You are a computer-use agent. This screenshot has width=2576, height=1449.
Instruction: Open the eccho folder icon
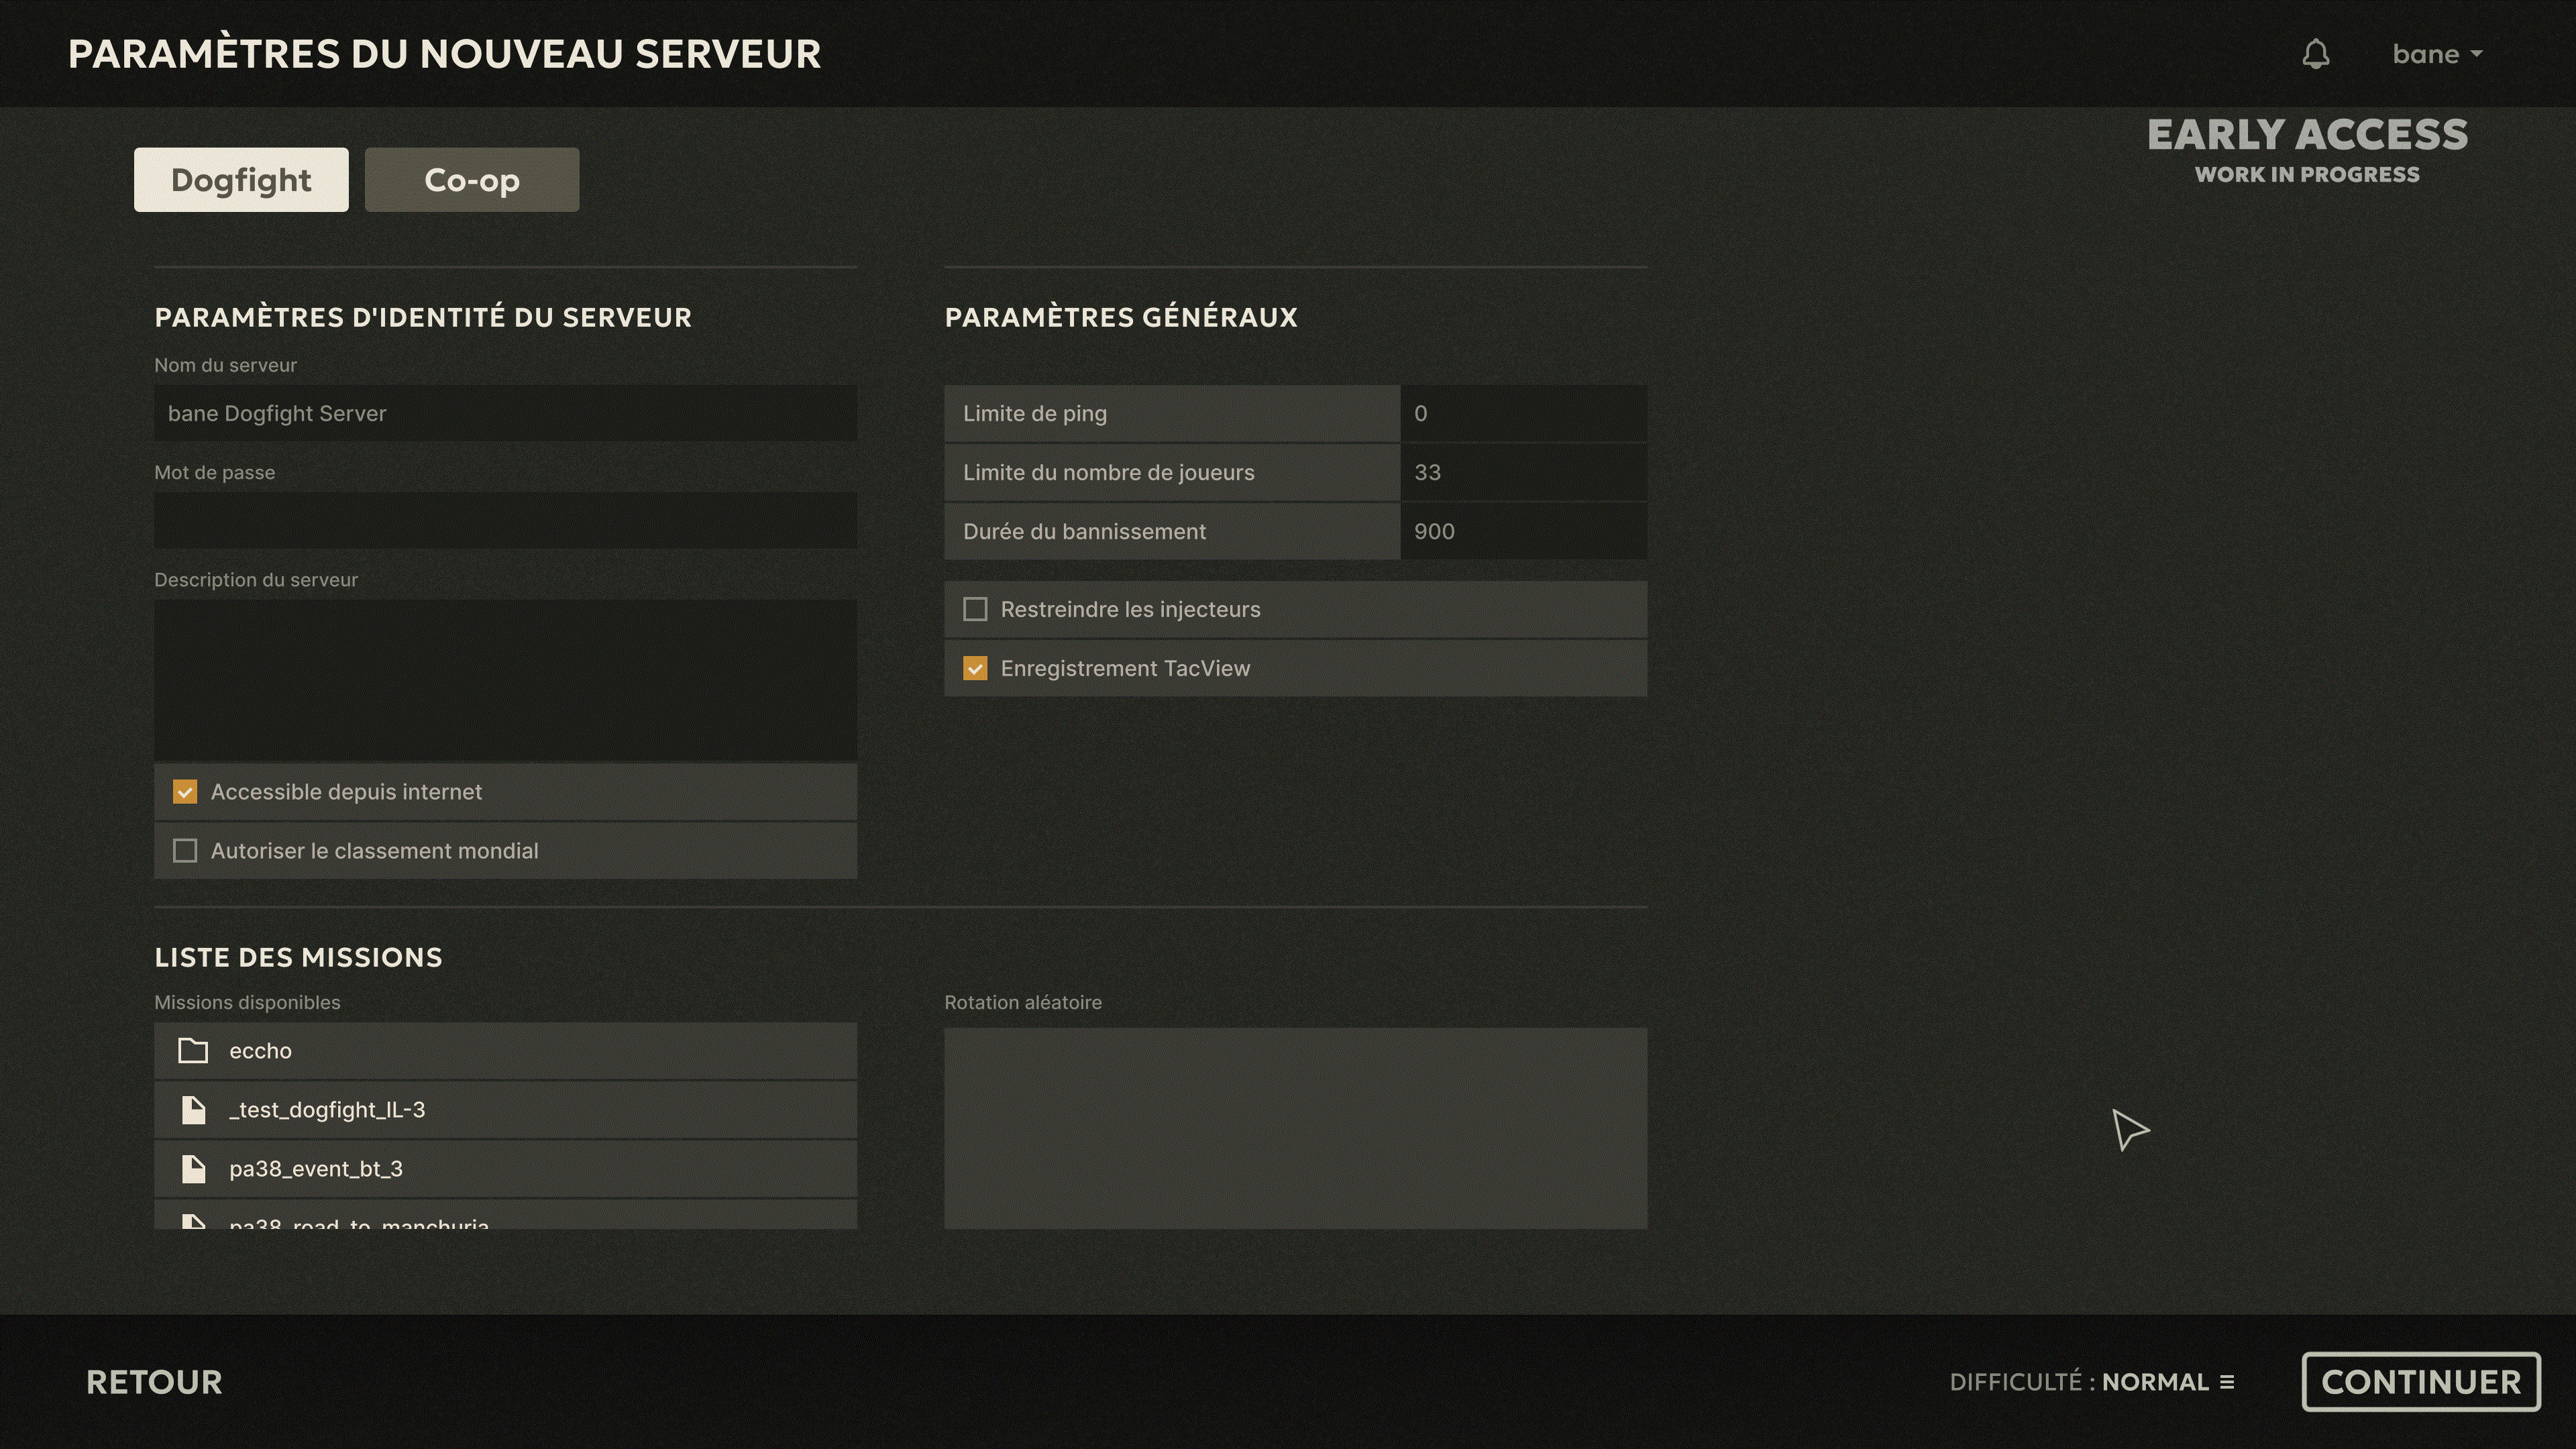[193, 1050]
